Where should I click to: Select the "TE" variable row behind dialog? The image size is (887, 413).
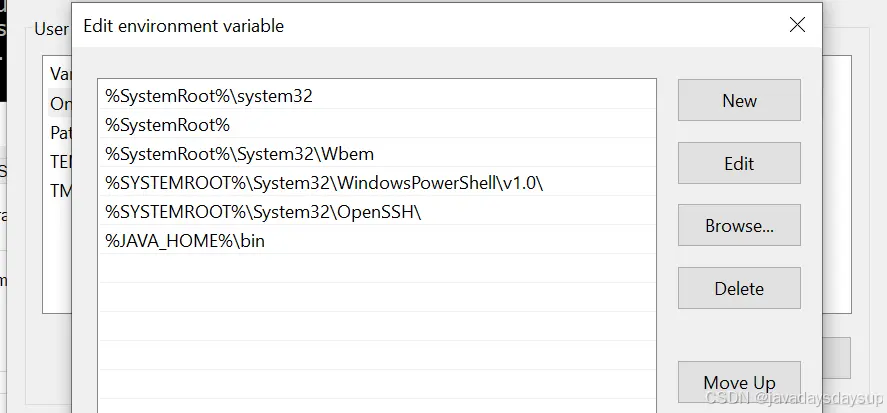[60, 161]
